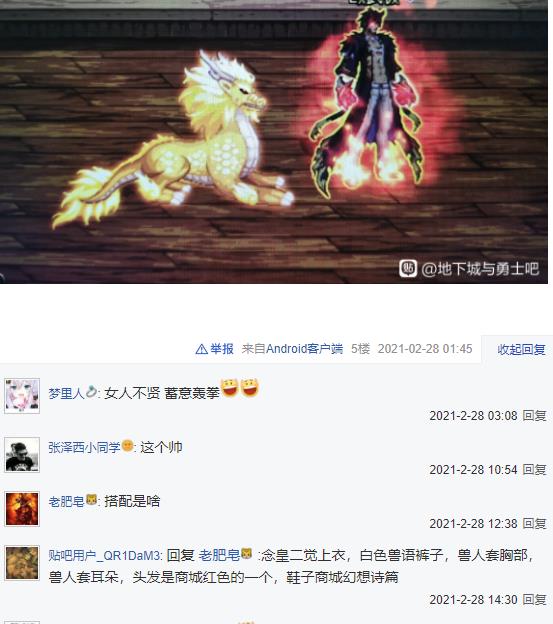Open 老肥皂 fiery avatar picture
Image resolution: width=553 pixels, height=624 pixels.
point(22,509)
